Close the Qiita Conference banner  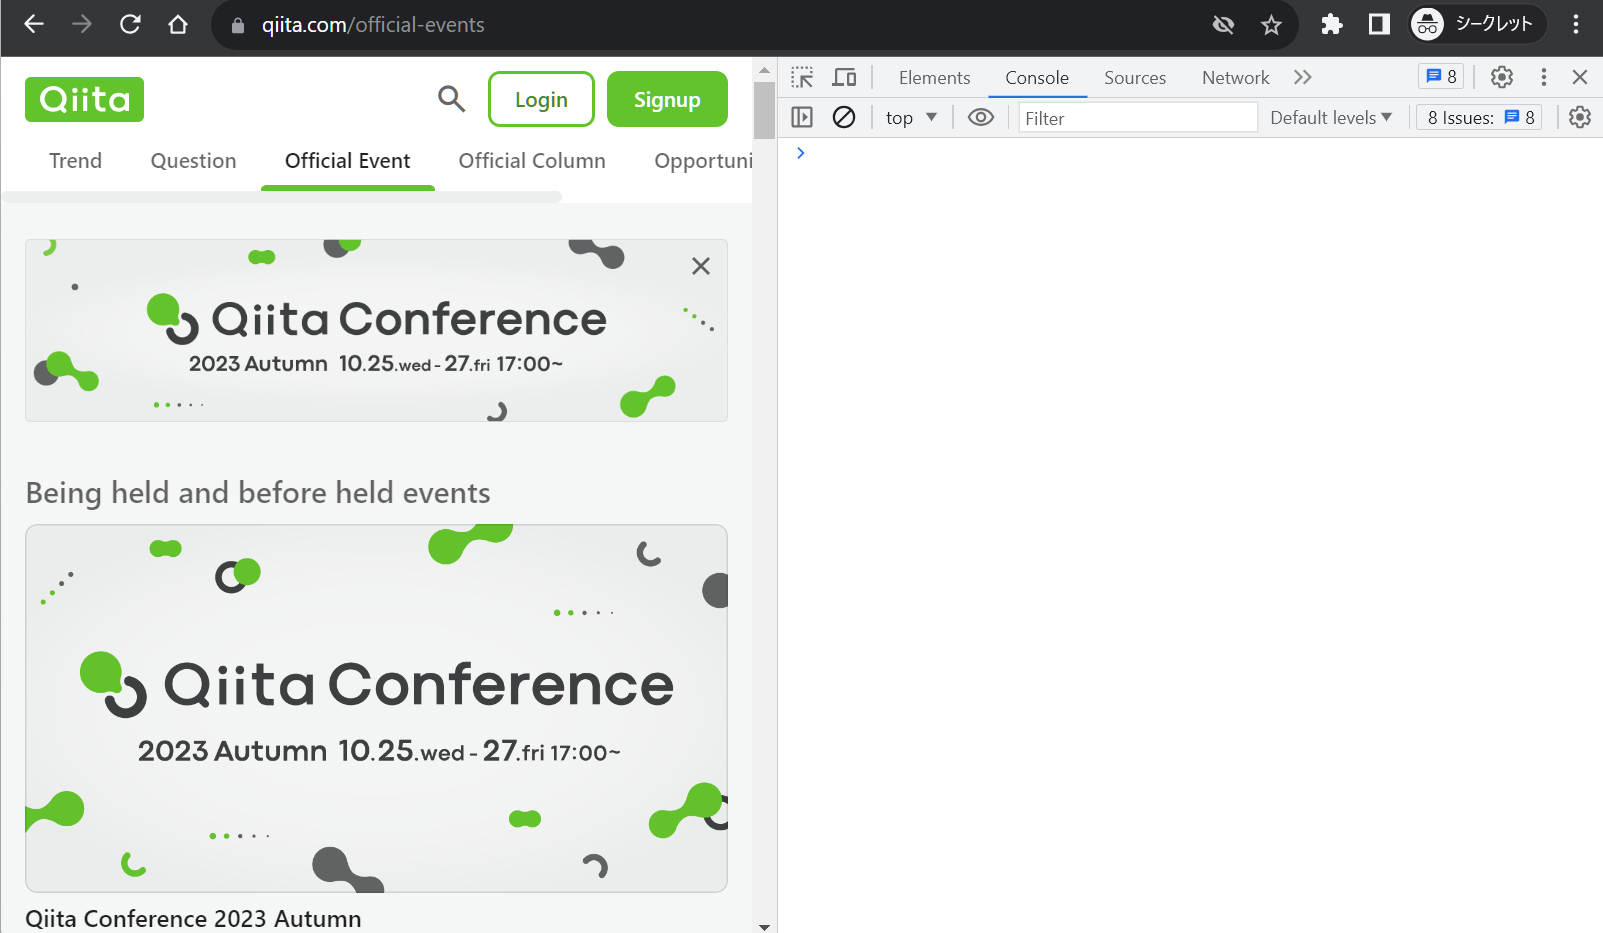pos(701,266)
